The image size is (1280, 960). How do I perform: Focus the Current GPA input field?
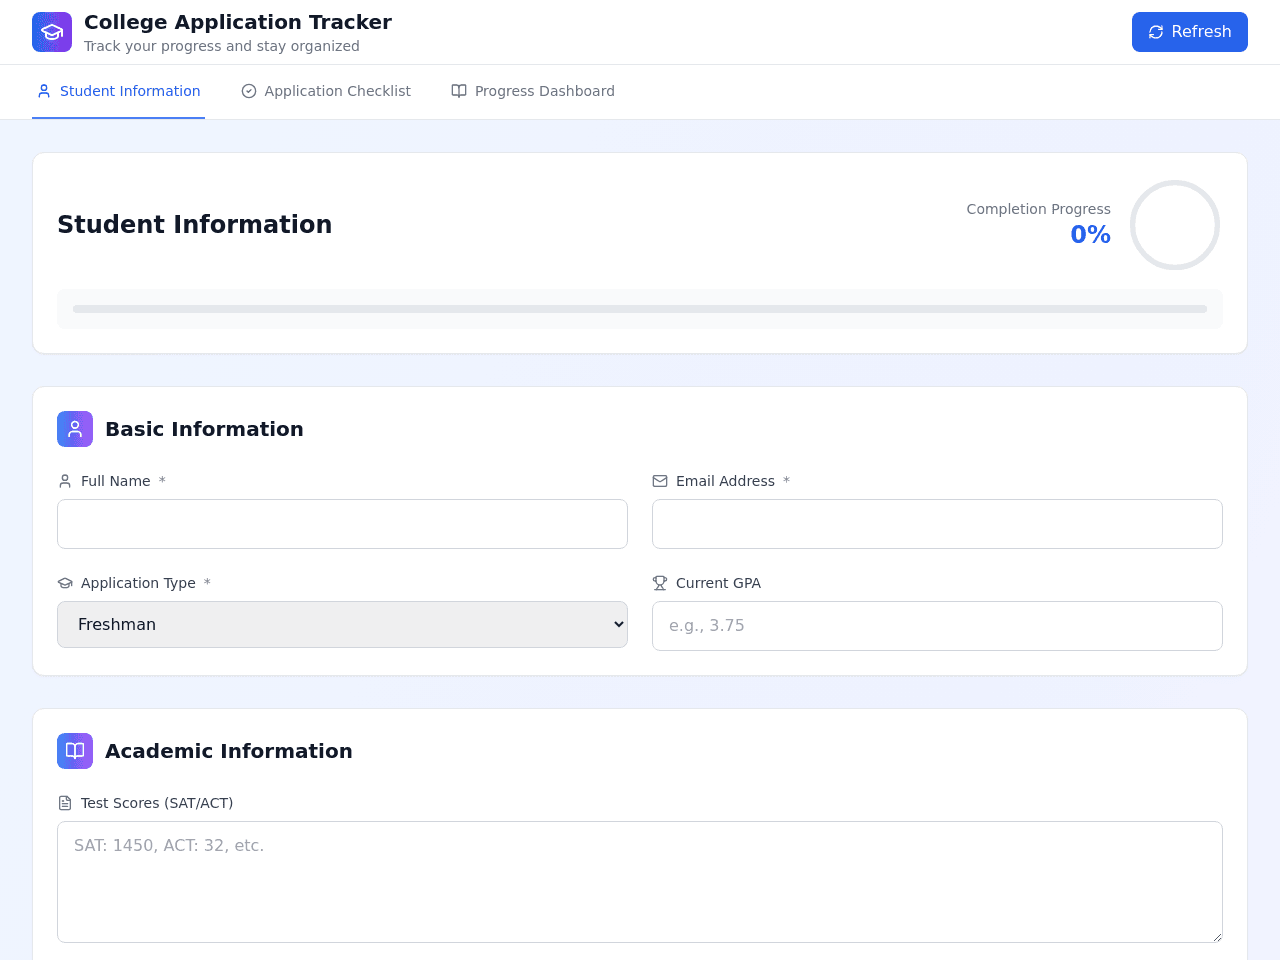point(937,626)
